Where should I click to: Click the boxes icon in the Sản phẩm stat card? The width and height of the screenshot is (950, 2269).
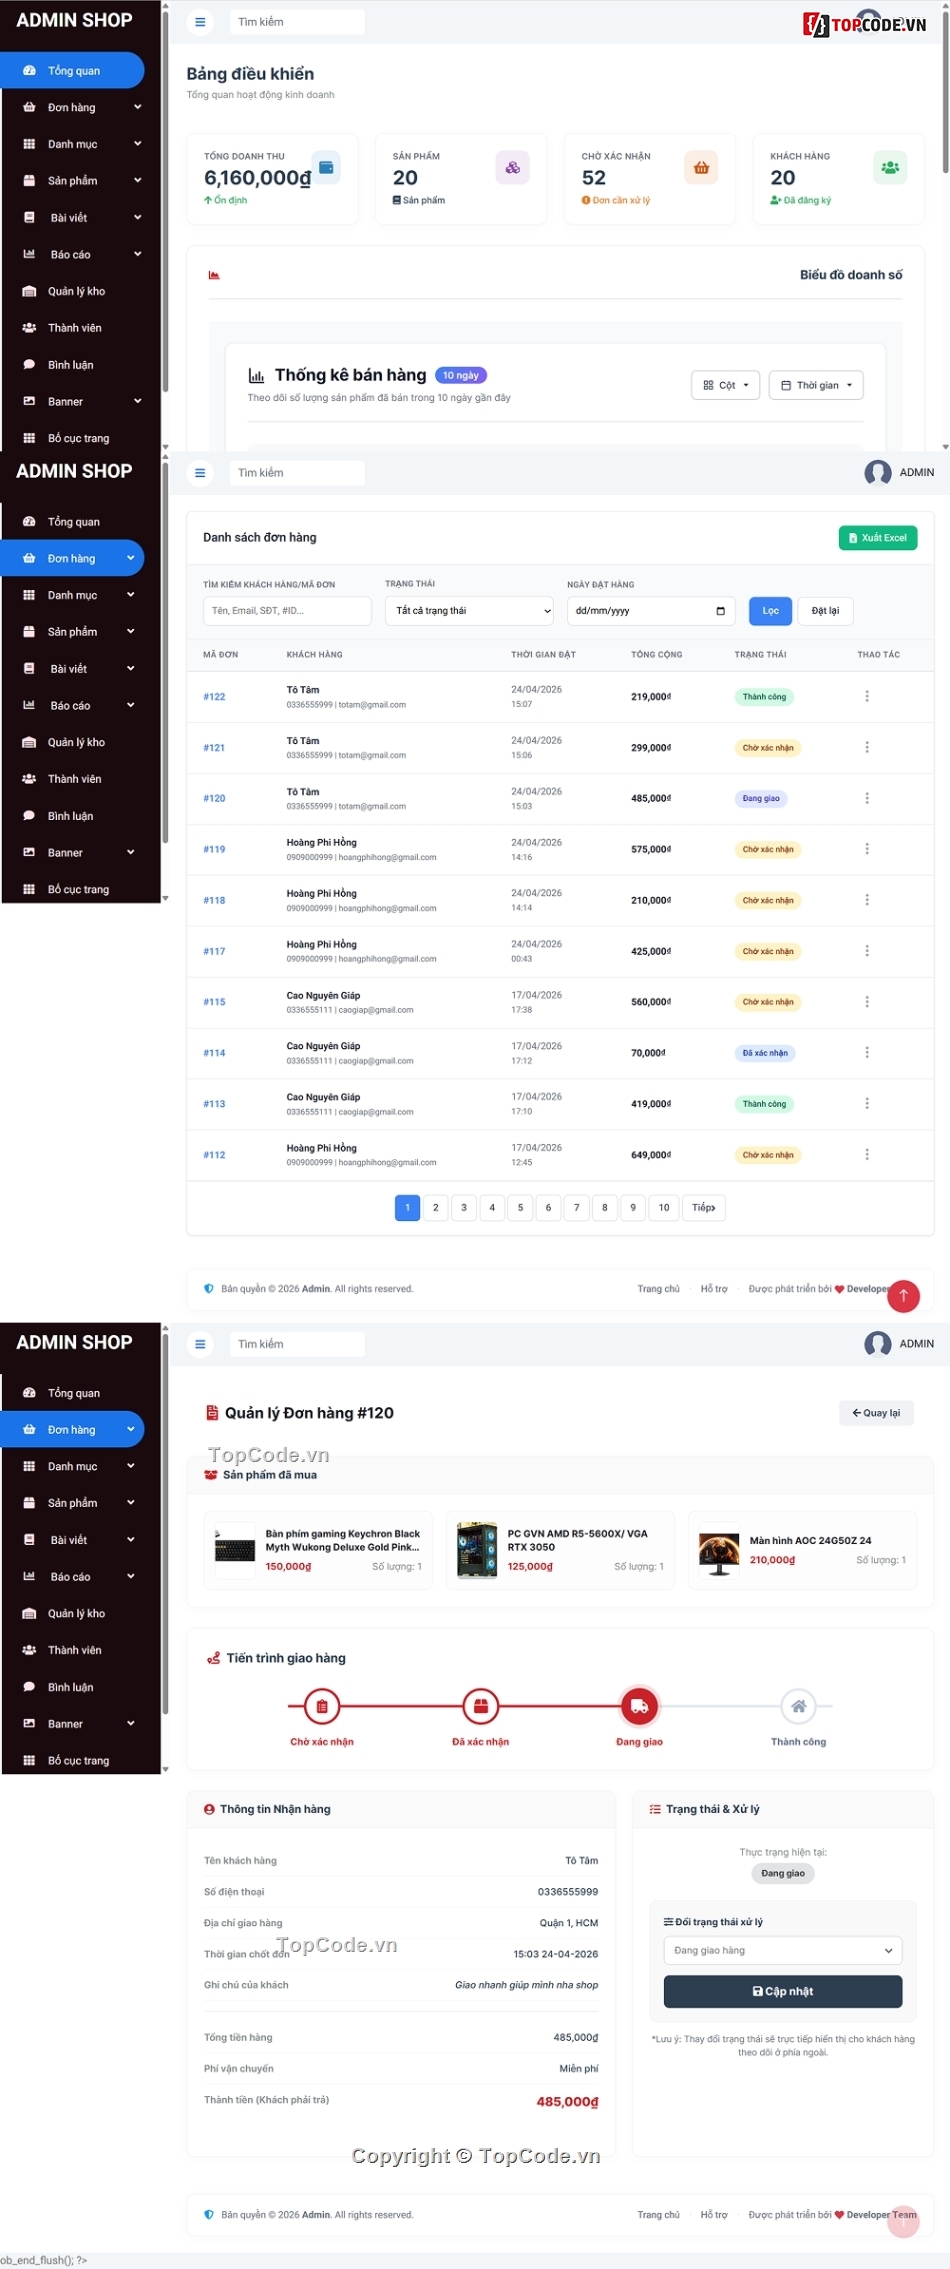pyautogui.click(x=512, y=167)
